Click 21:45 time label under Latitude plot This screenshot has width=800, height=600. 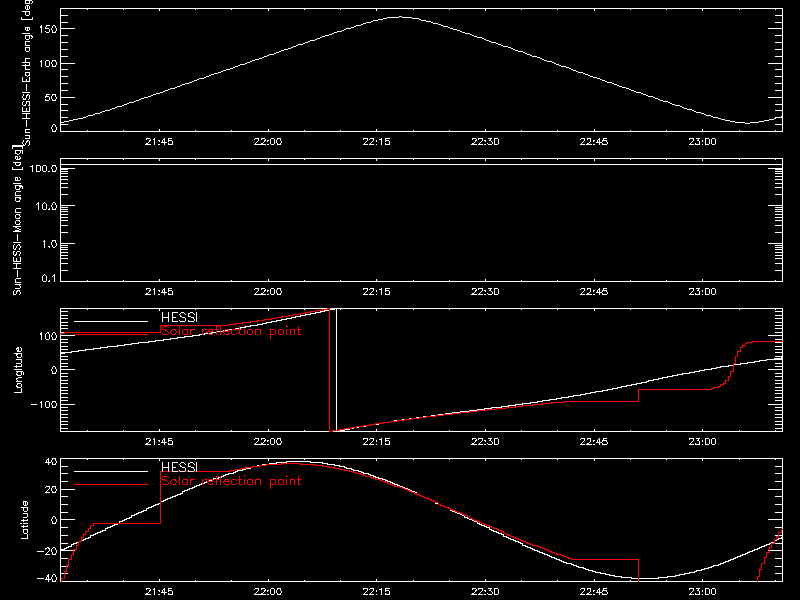pyautogui.click(x=159, y=592)
